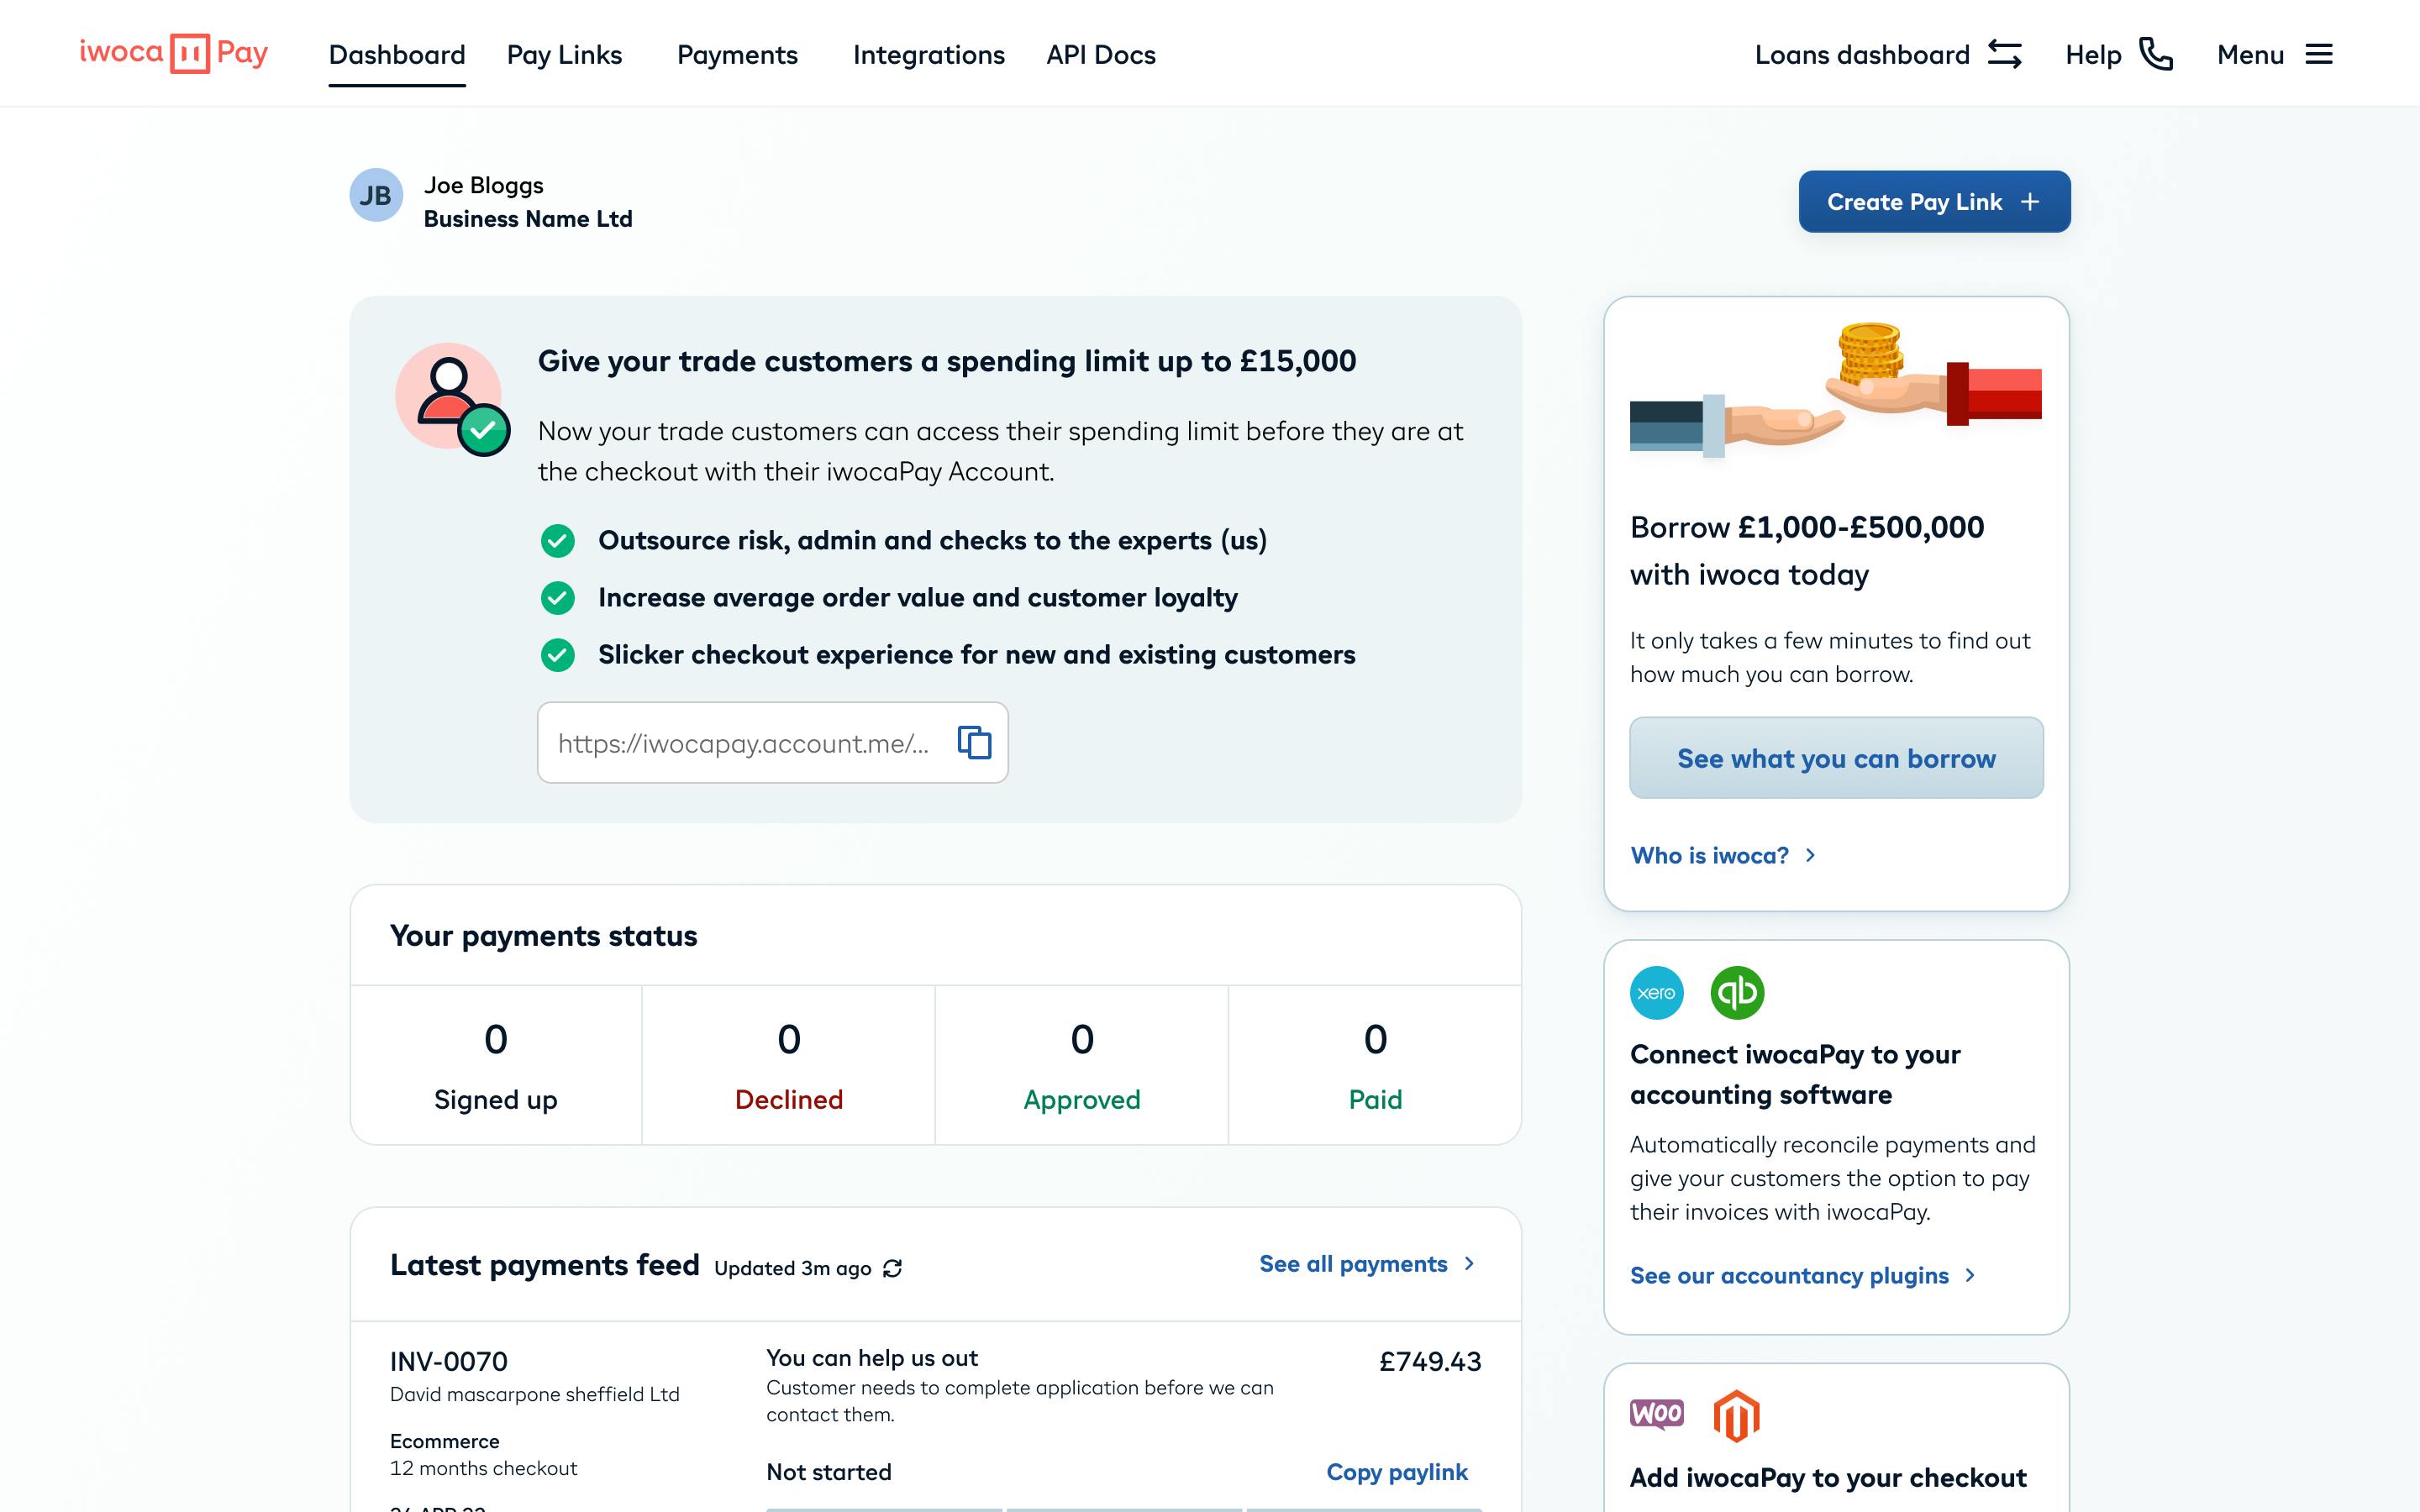Click the WooCommerce logo icon
The width and height of the screenshot is (2420, 1512).
[1656, 1414]
